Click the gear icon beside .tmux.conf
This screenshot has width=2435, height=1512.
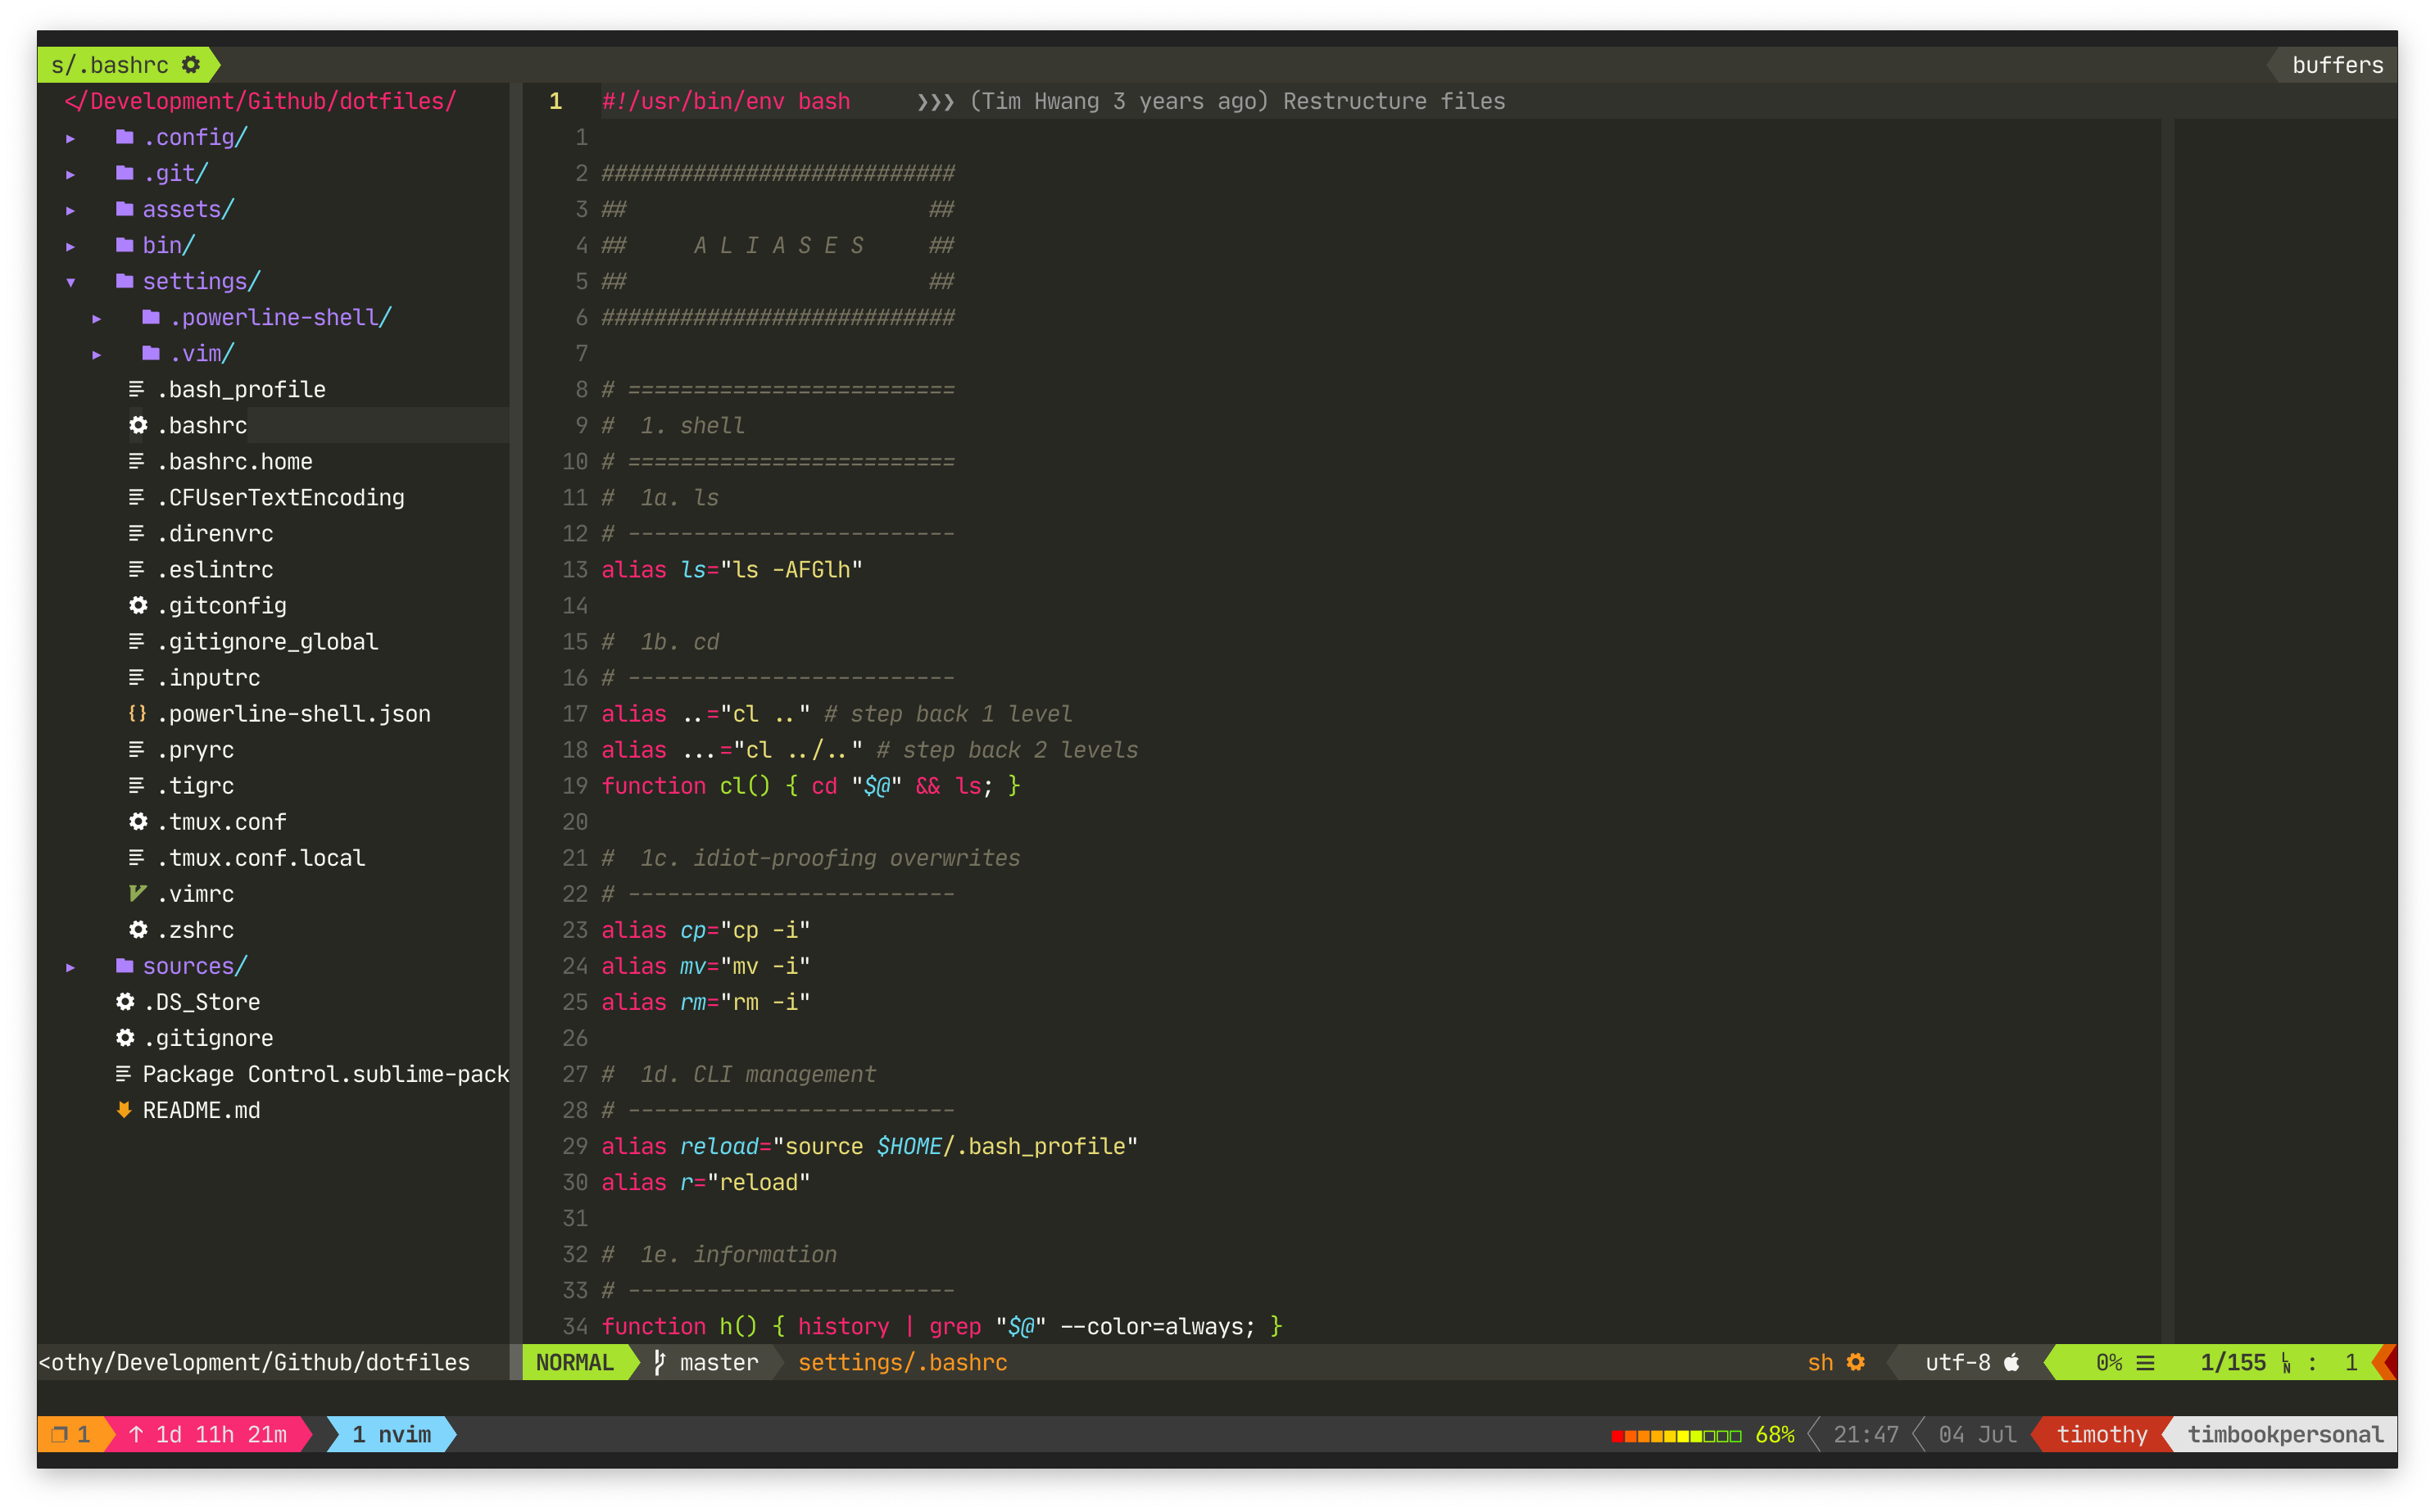click(138, 821)
